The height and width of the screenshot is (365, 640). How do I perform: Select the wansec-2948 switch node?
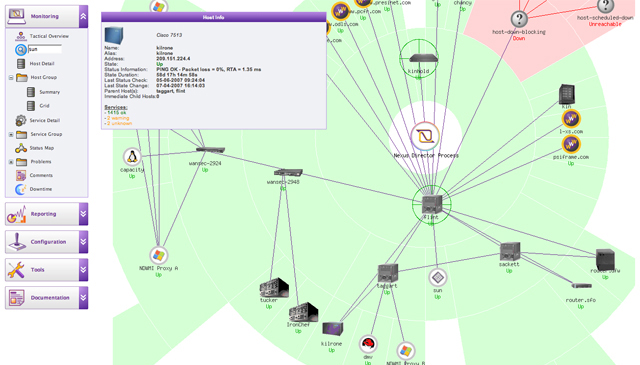tap(288, 172)
